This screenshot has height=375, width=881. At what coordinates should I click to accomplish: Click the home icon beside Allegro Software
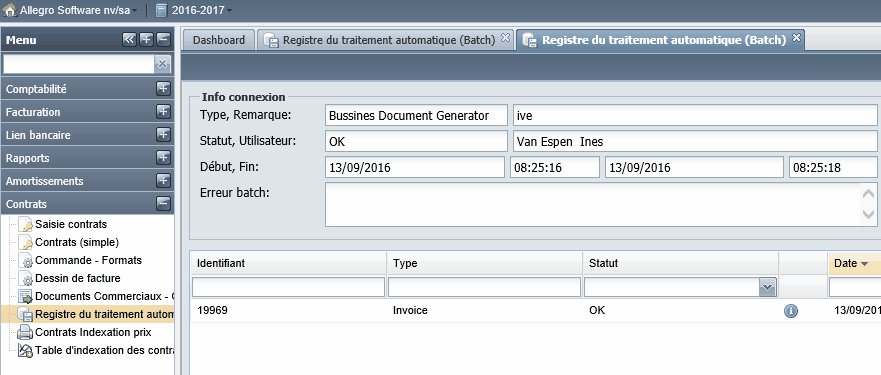(10, 10)
